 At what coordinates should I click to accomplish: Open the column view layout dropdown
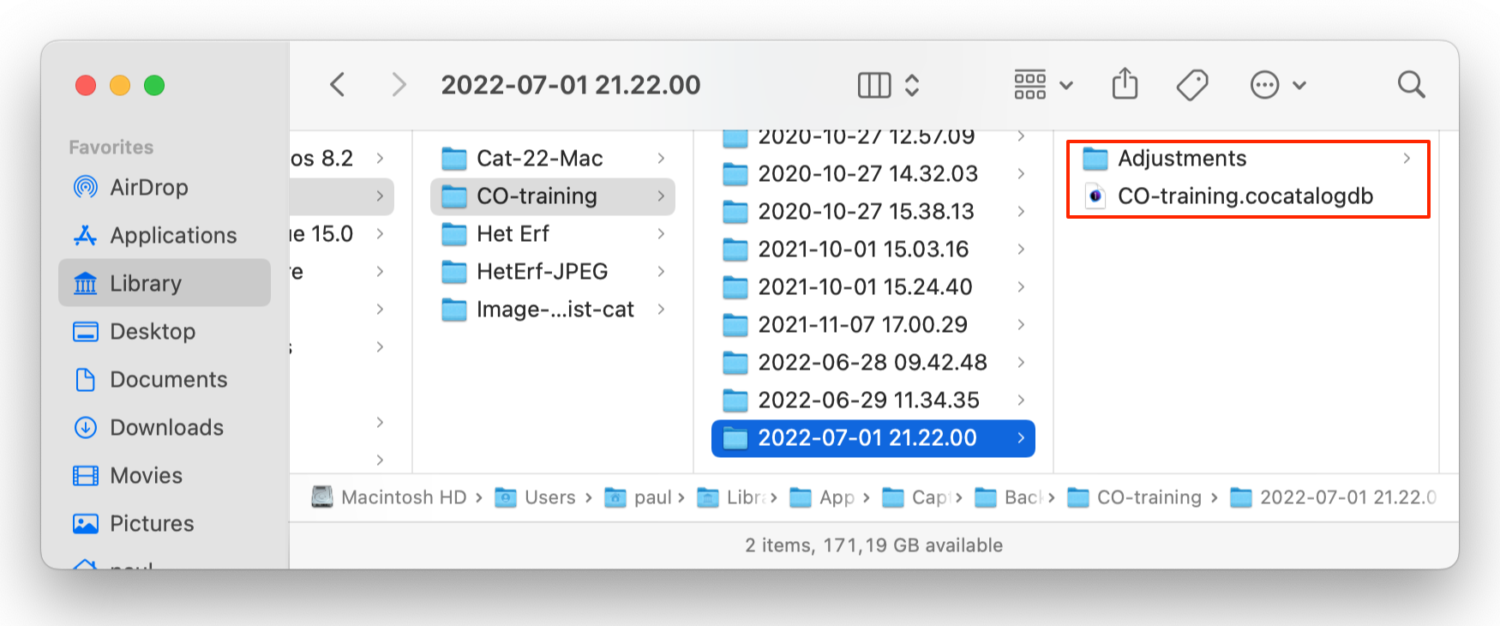pyautogui.click(x=887, y=84)
